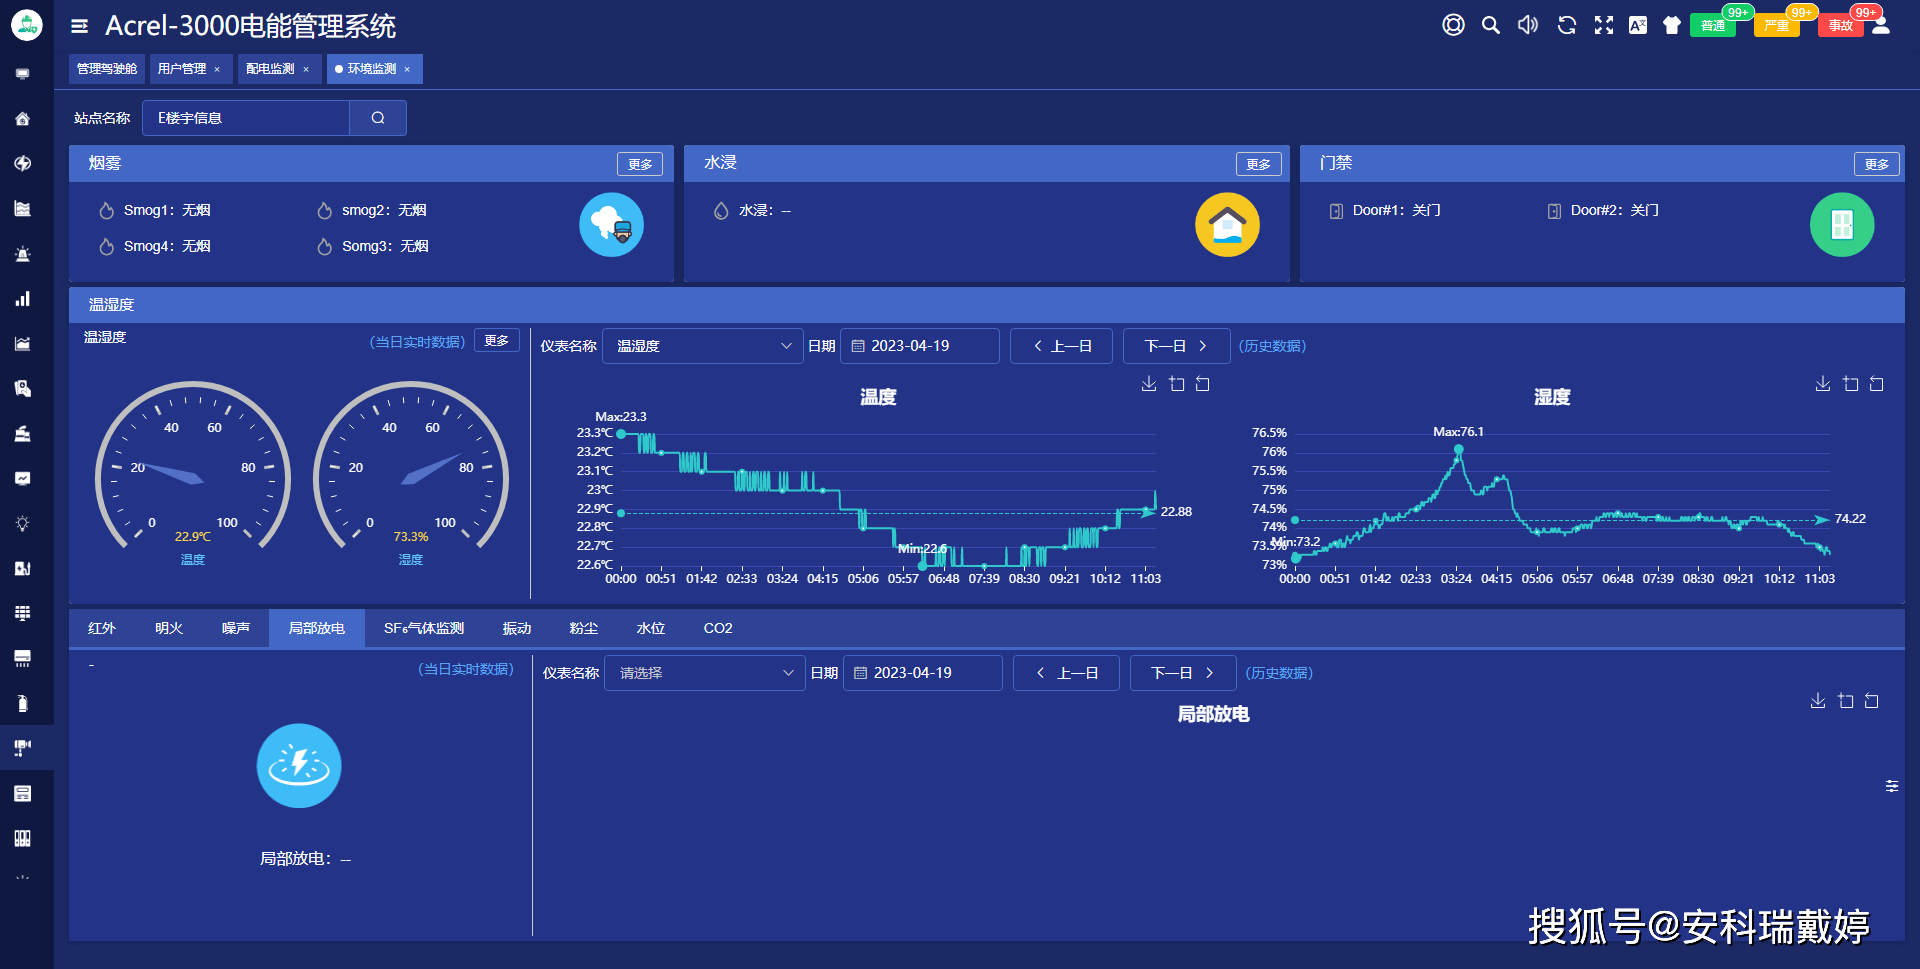Go to 下一日 in the 局部放电 section
This screenshot has height=969, width=1920.
tap(1183, 673)
